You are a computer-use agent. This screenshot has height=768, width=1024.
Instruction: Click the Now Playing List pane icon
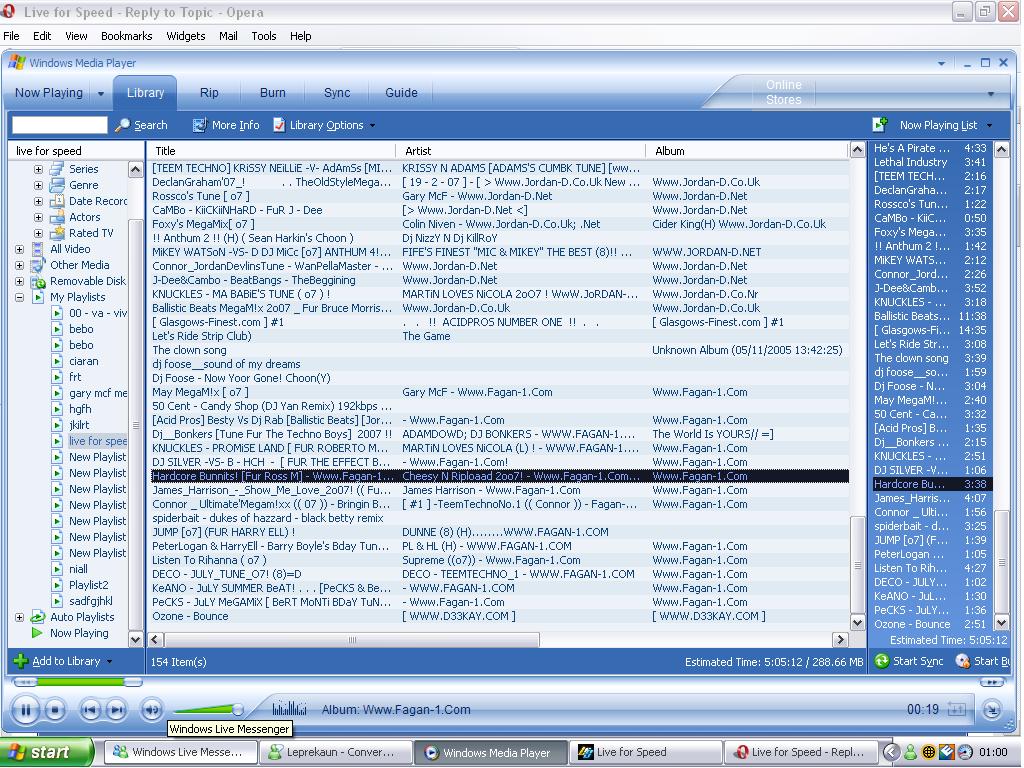point(880,124)
